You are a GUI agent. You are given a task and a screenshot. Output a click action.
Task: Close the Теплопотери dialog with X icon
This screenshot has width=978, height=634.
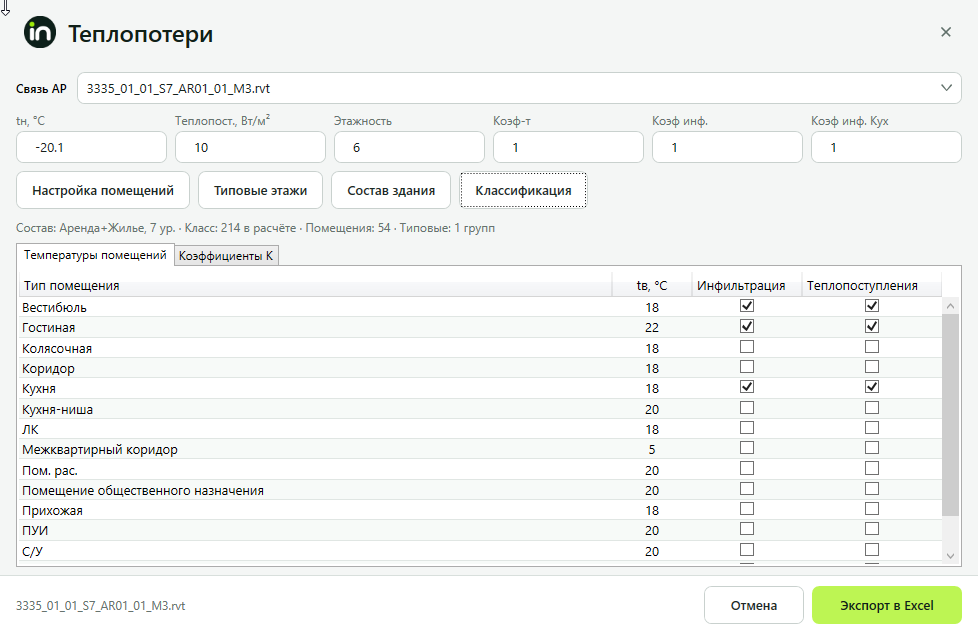946,32
